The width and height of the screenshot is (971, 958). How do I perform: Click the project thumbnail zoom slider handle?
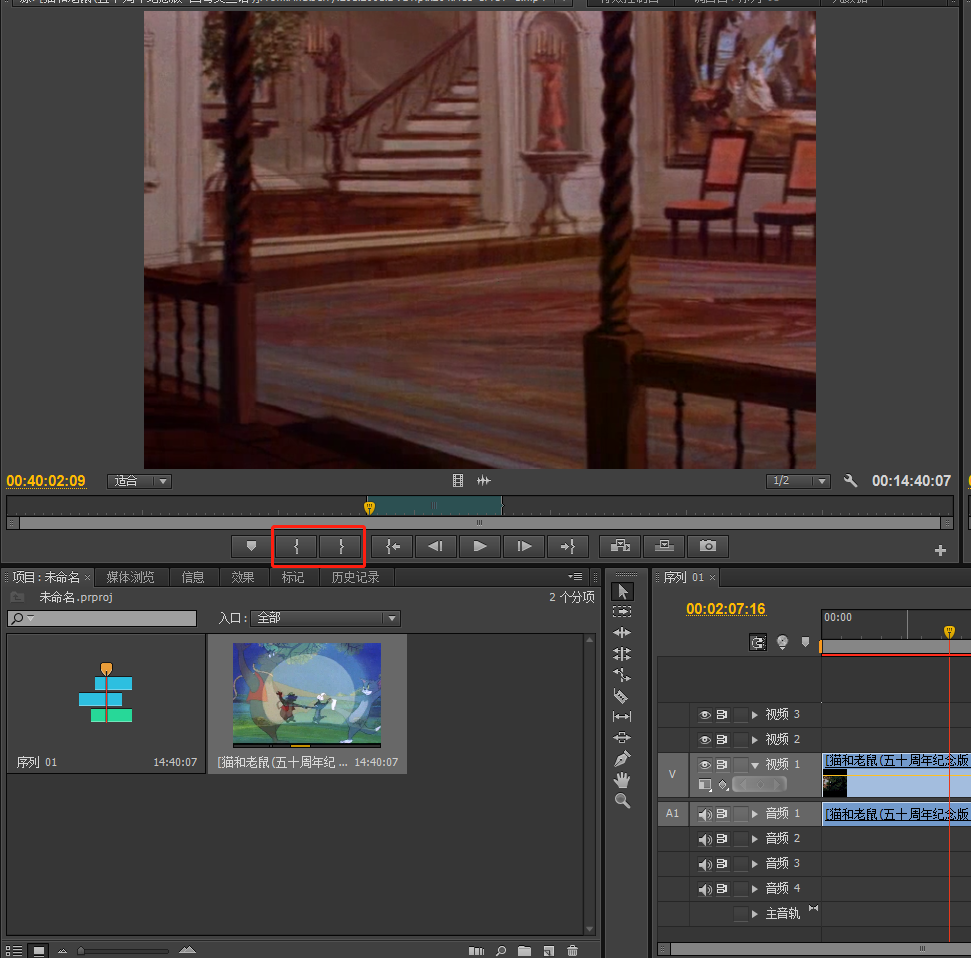(x=81, y=951)
